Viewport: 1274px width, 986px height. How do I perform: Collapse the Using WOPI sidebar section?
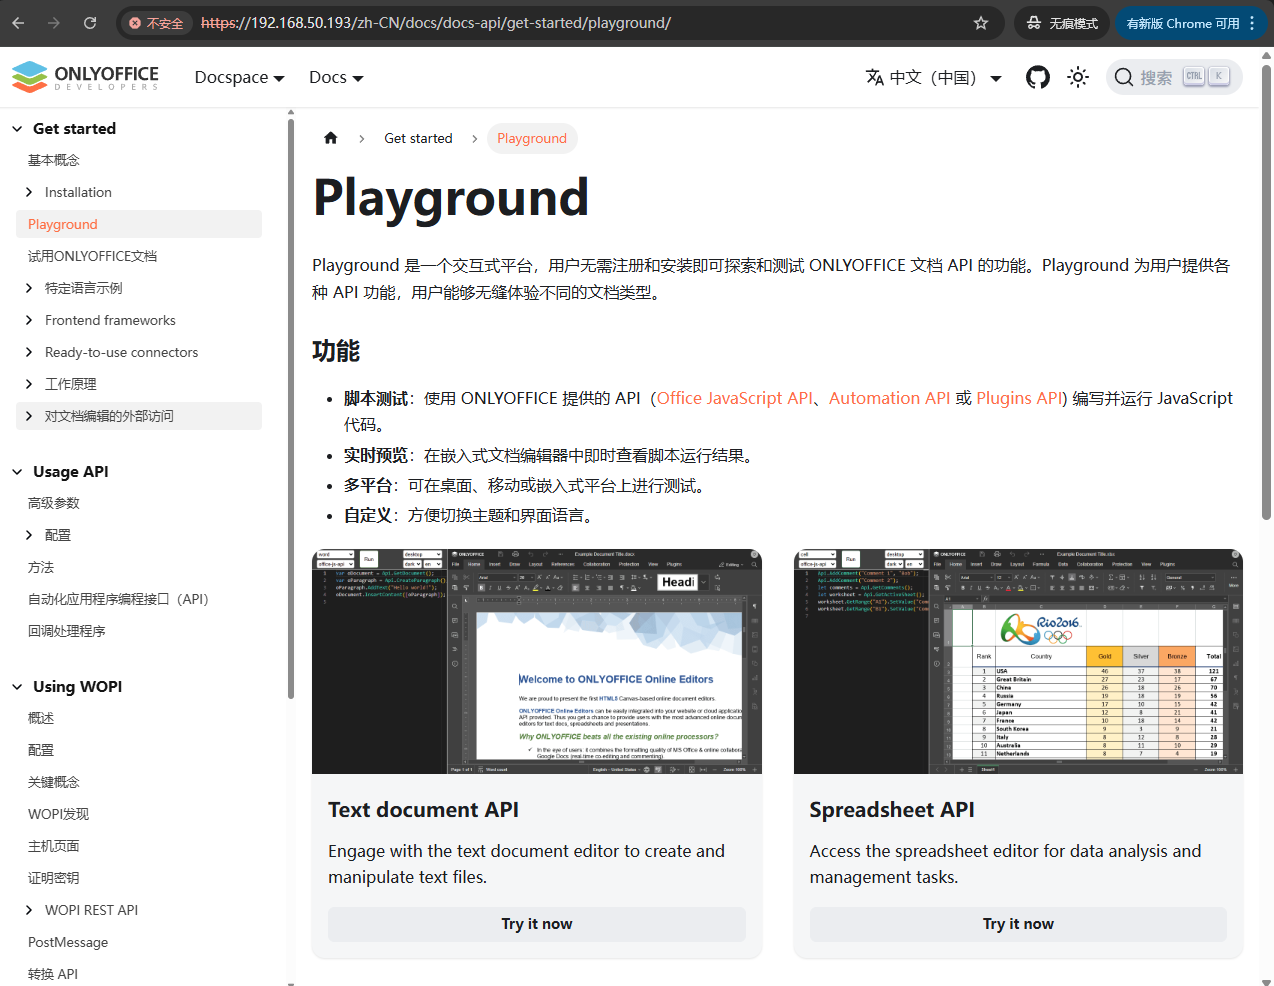point(17,687)
